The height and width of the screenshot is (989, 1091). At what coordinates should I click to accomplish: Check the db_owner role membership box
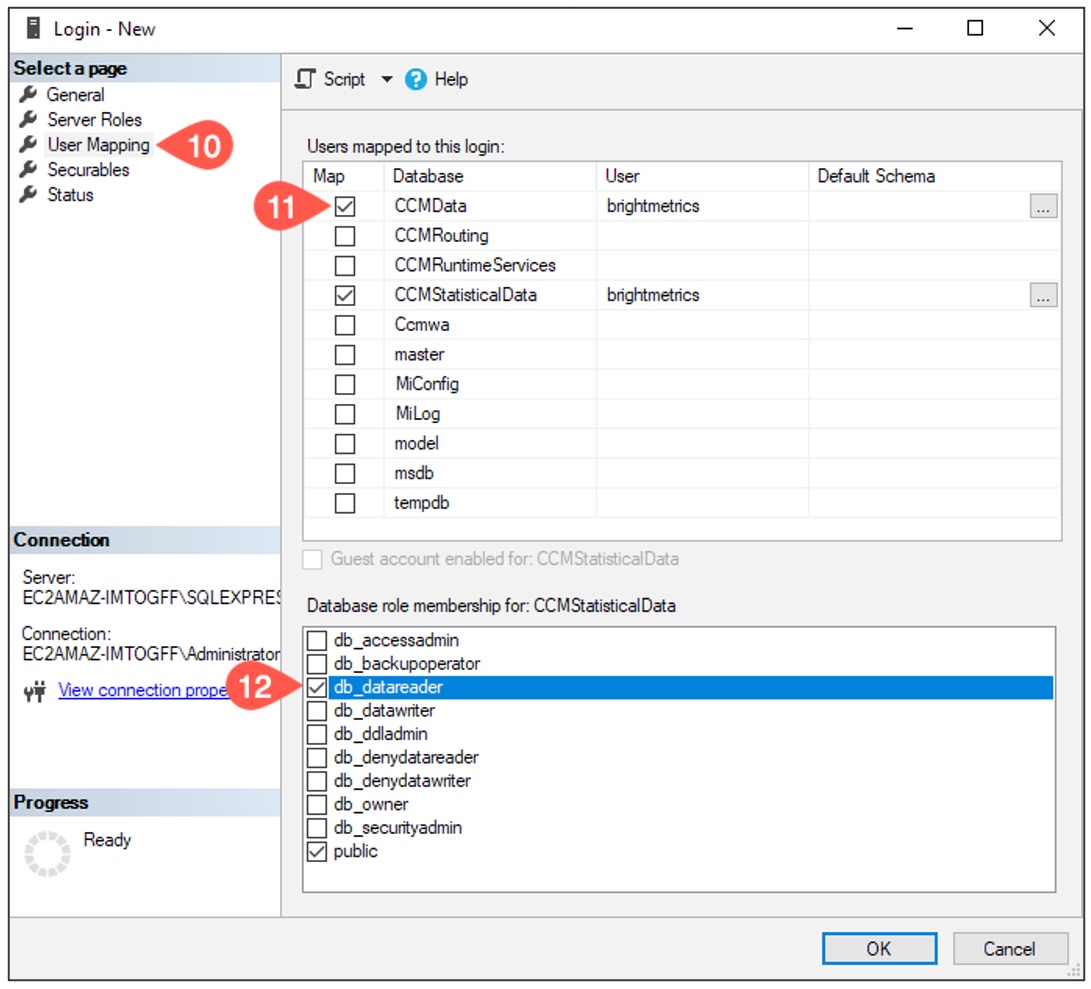click(x=317, y=804)
